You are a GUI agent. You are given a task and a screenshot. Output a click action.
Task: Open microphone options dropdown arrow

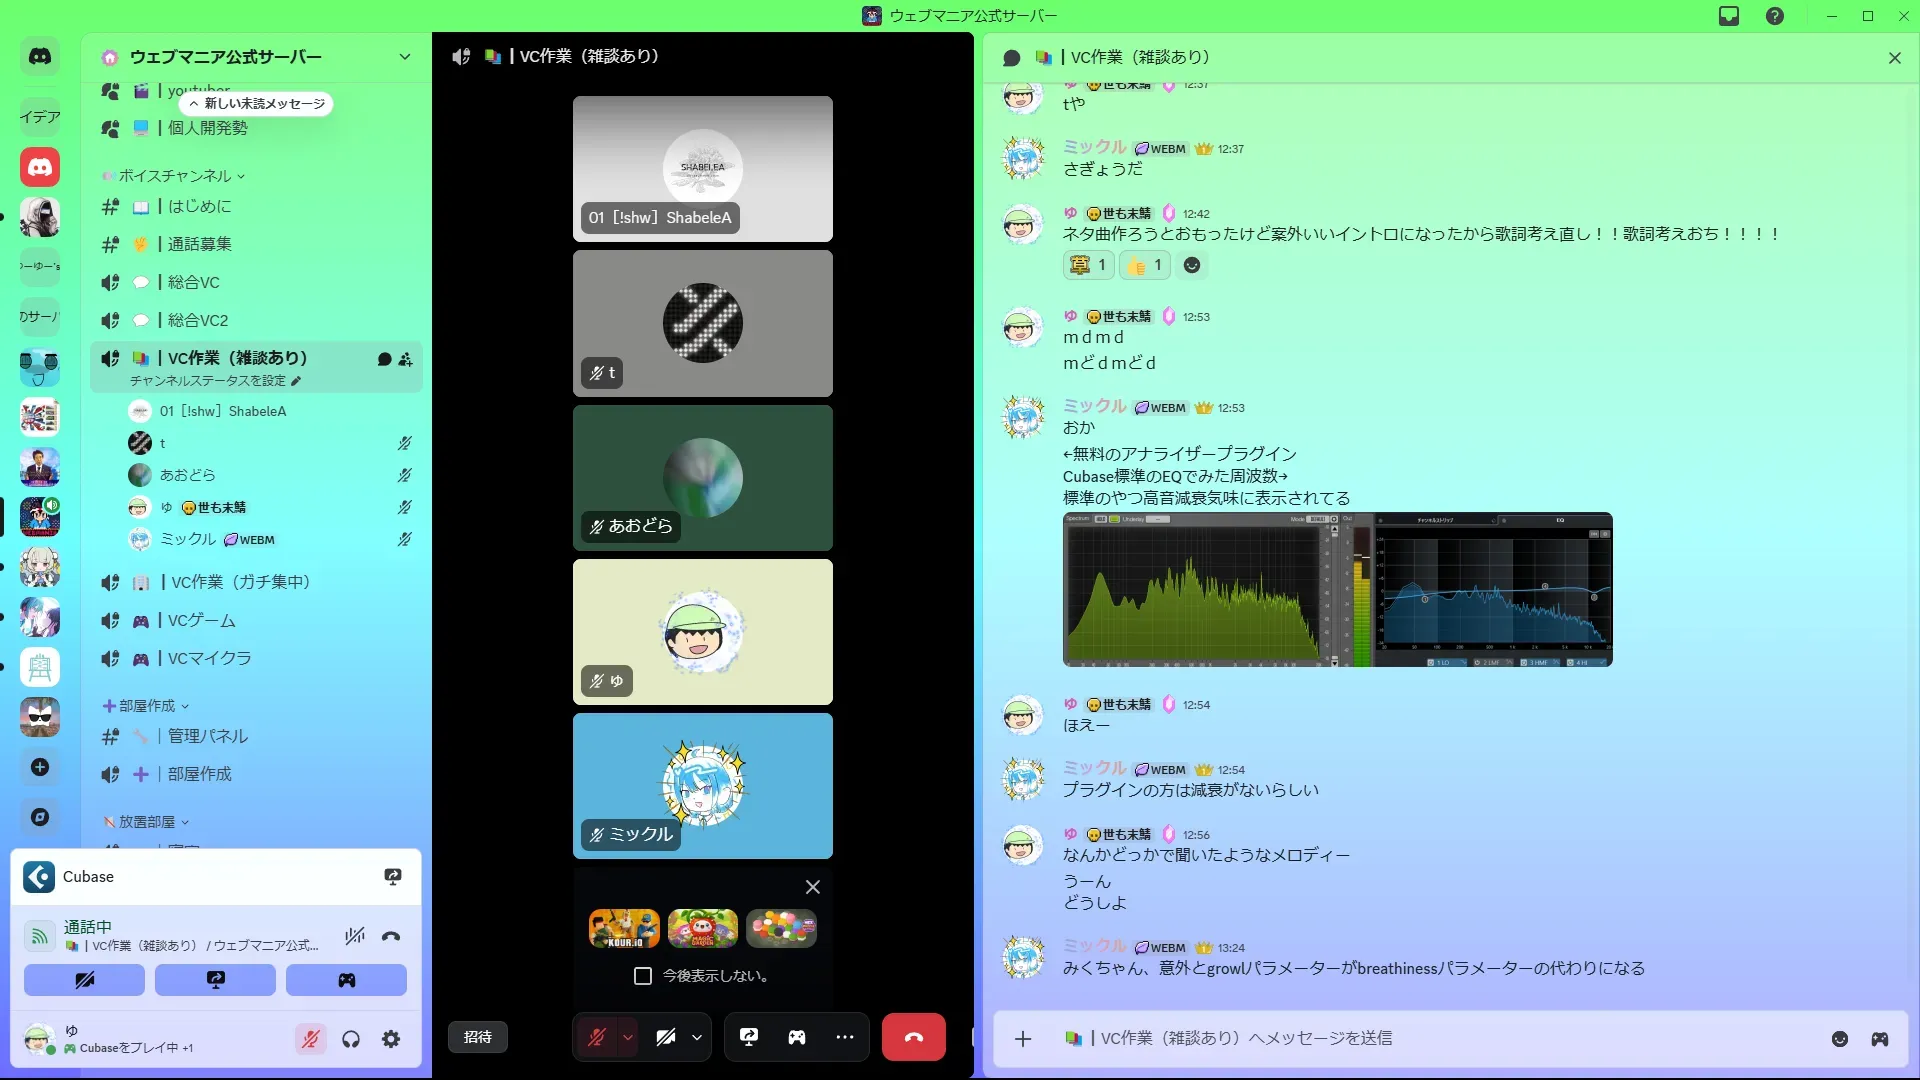click(628, 1037)
